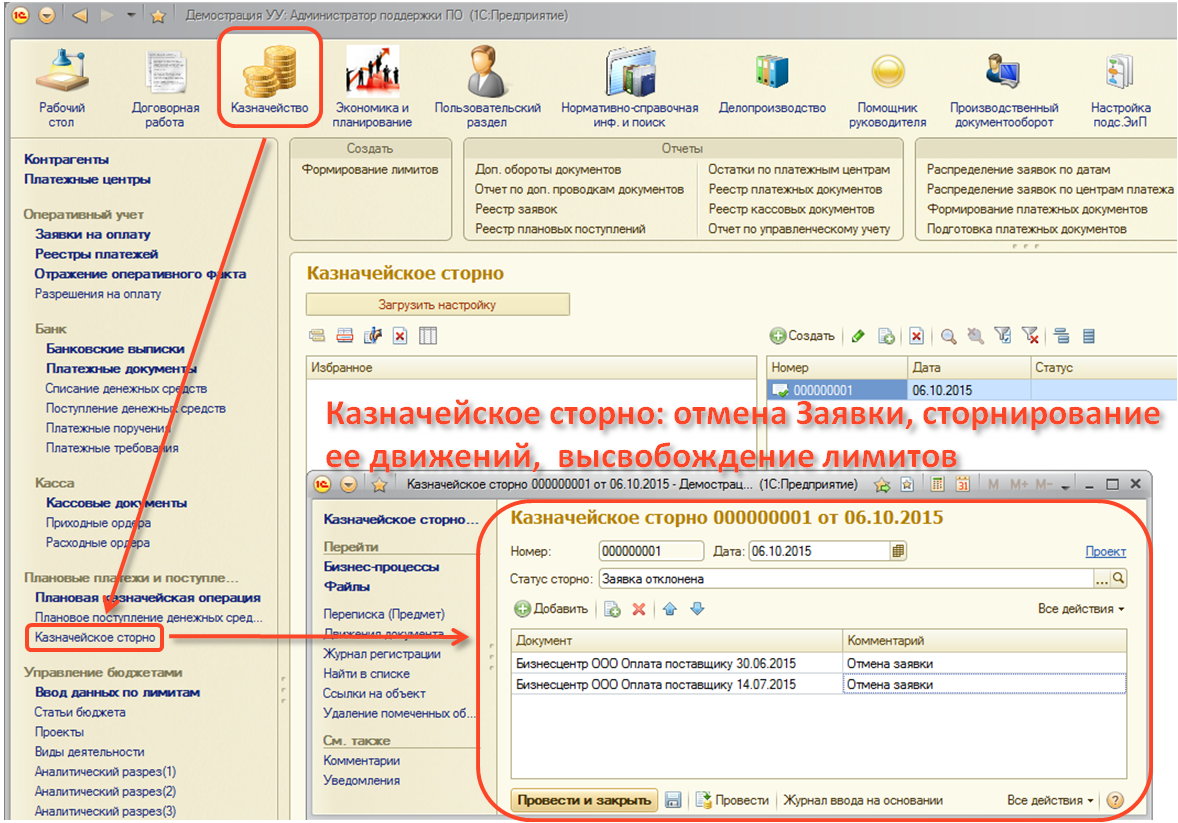Expand Все действия in bottom toolbar
The image size is (1178, 823).
coord(1050,800)
